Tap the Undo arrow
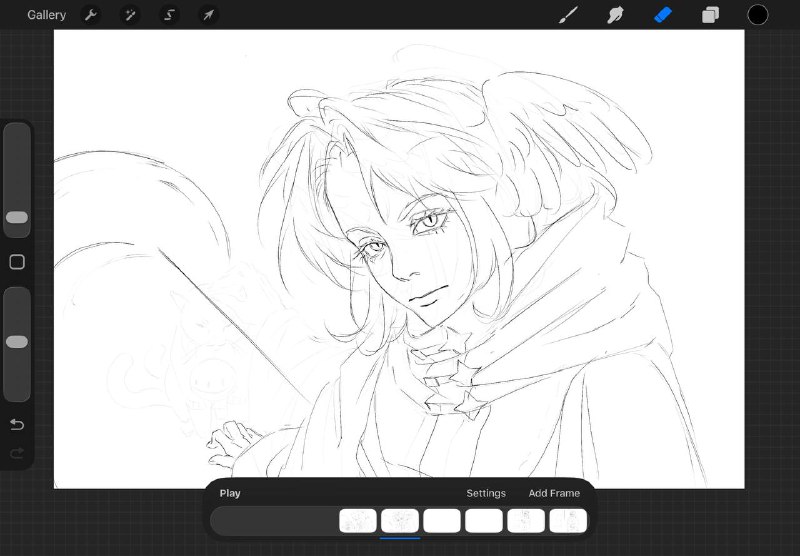Screen dimensions: 800x556 [17, 424]
